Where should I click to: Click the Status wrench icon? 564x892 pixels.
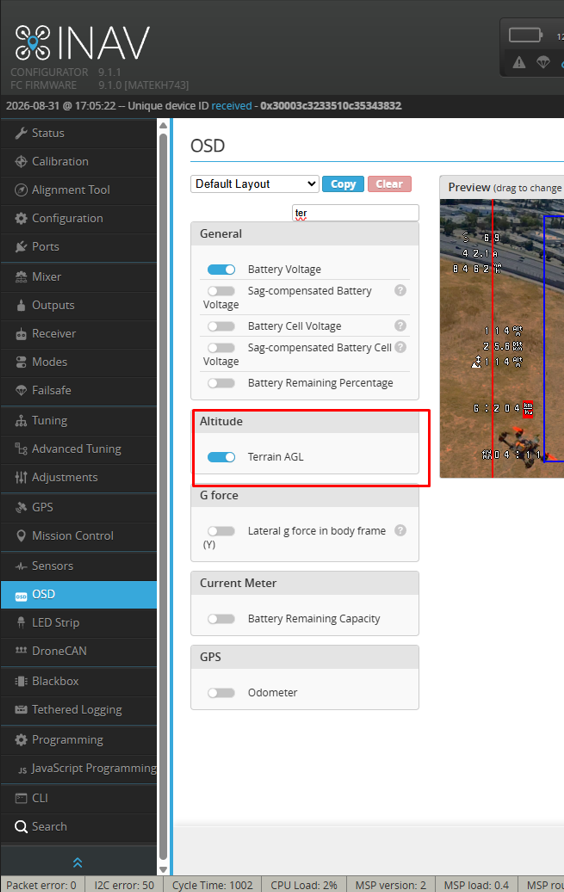point(21,133)
